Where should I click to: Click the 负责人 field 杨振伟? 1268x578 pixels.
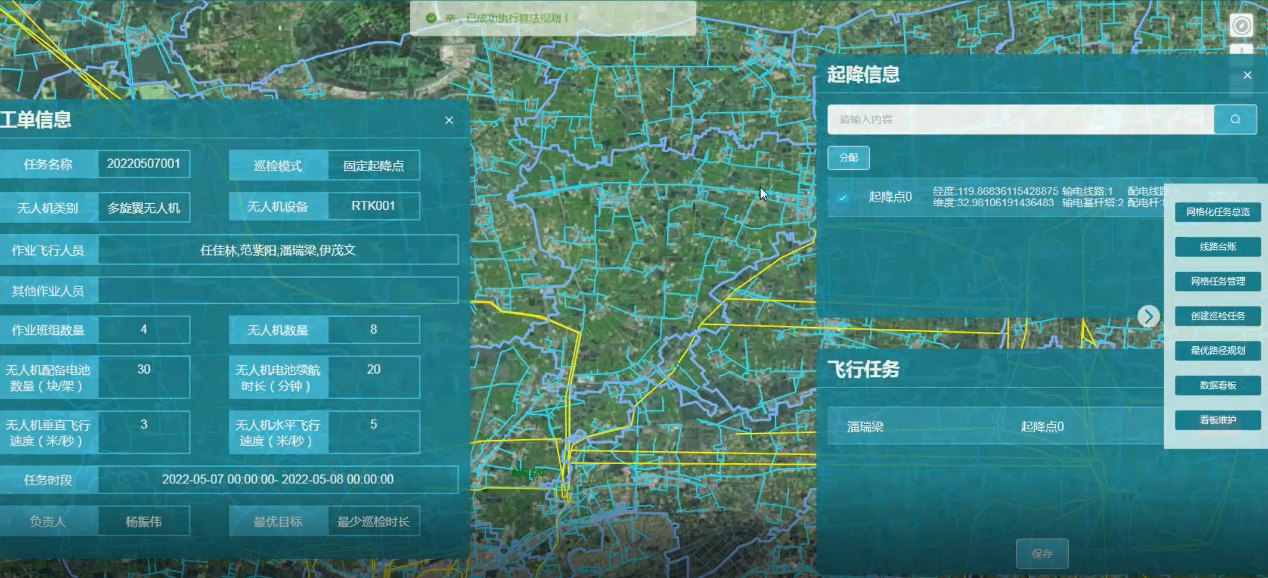point(144,521)
